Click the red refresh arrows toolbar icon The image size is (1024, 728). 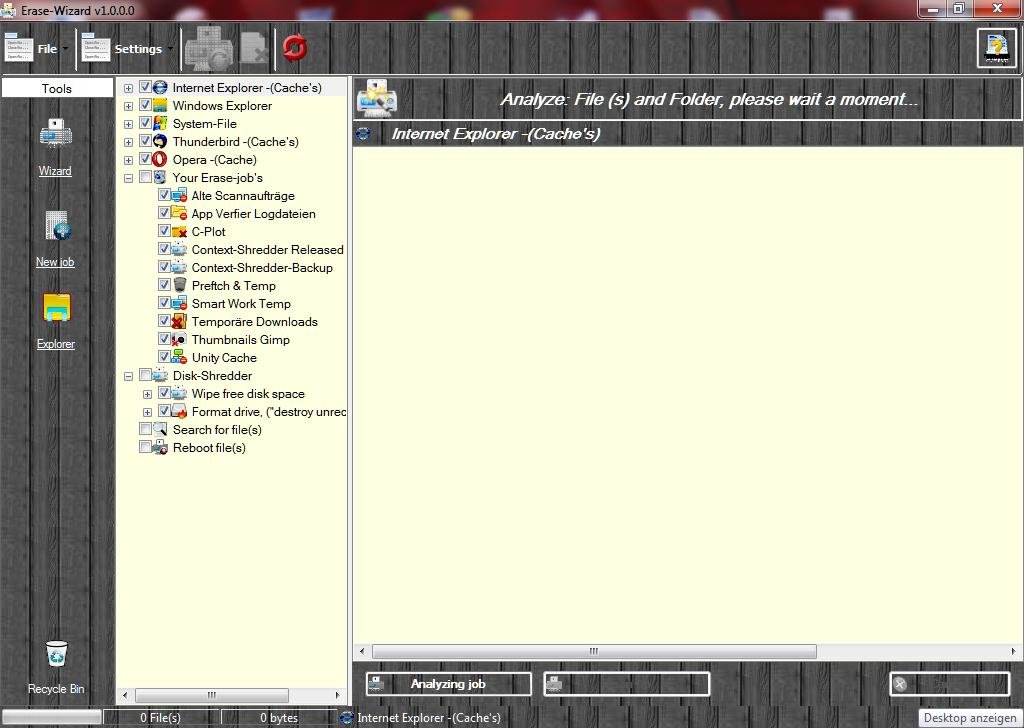point(295,48)
